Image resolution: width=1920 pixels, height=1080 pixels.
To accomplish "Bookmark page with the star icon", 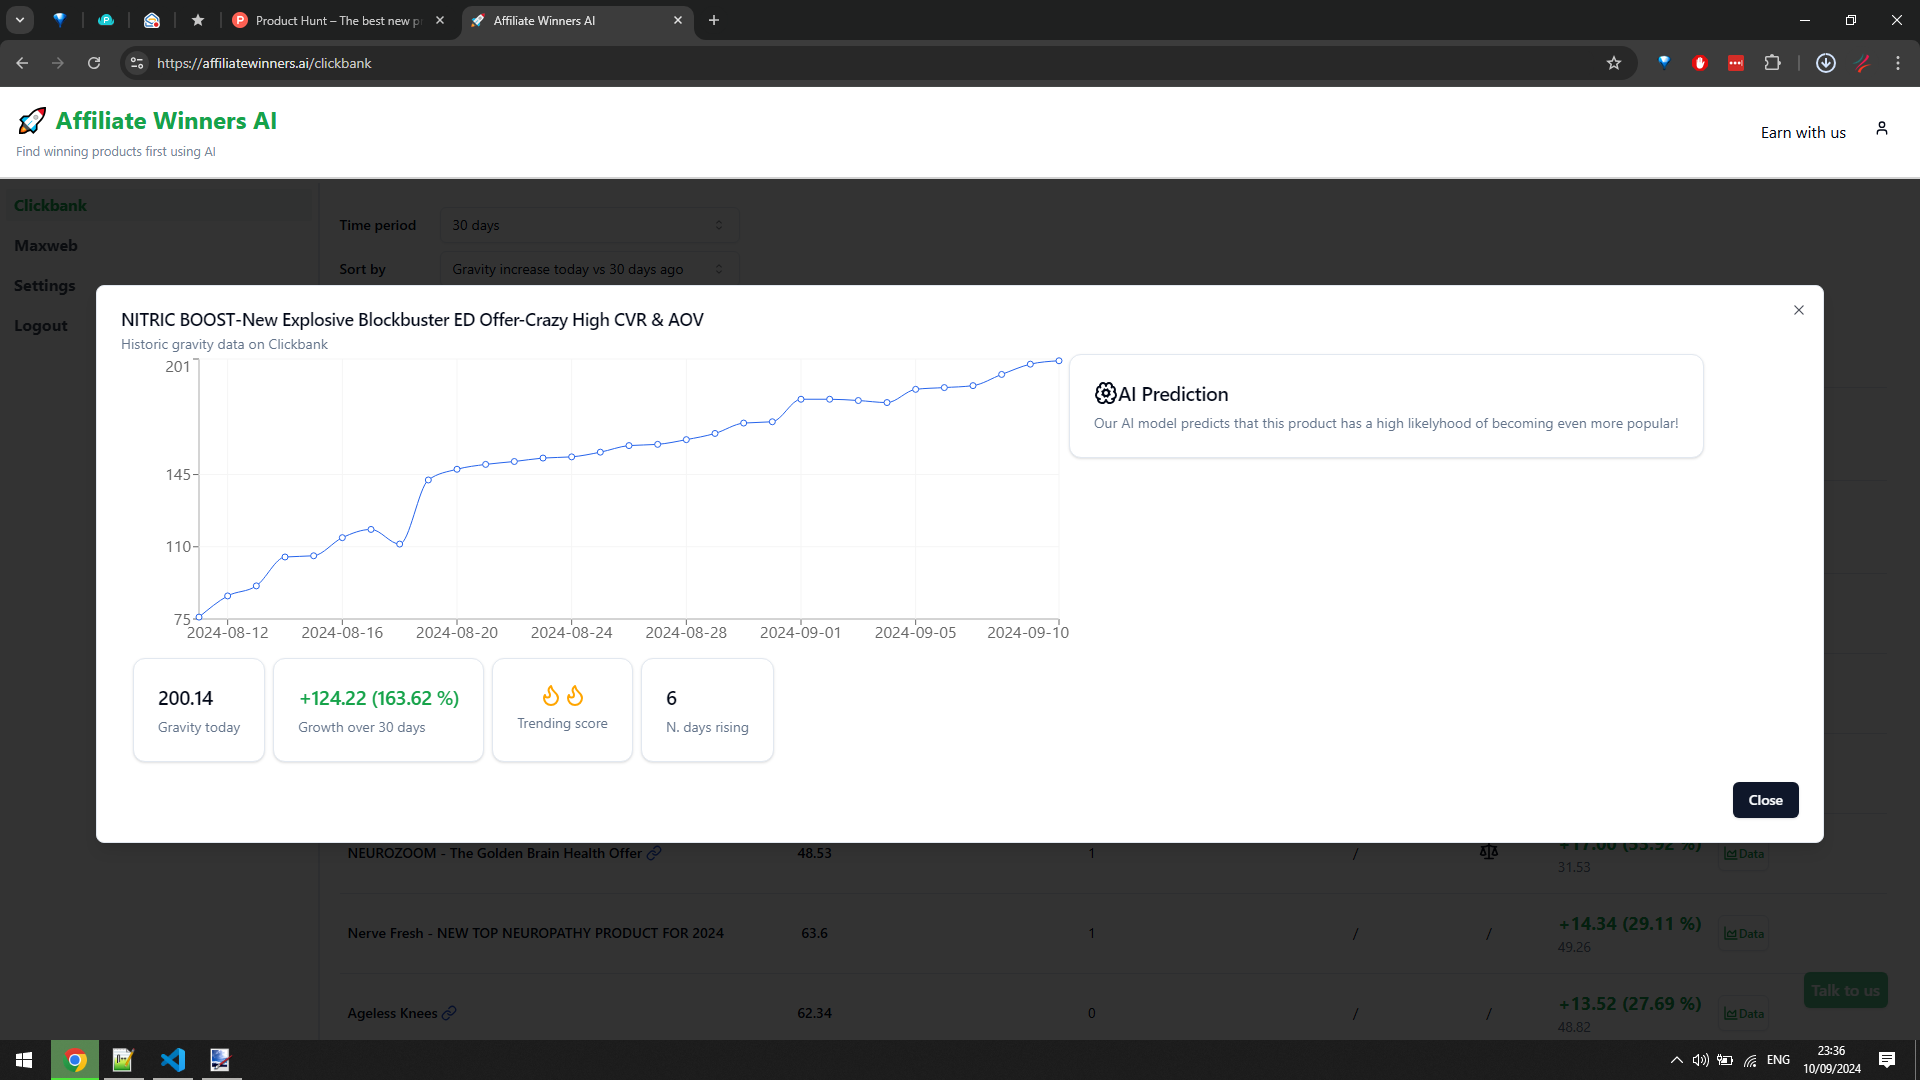I will 1613,63.
